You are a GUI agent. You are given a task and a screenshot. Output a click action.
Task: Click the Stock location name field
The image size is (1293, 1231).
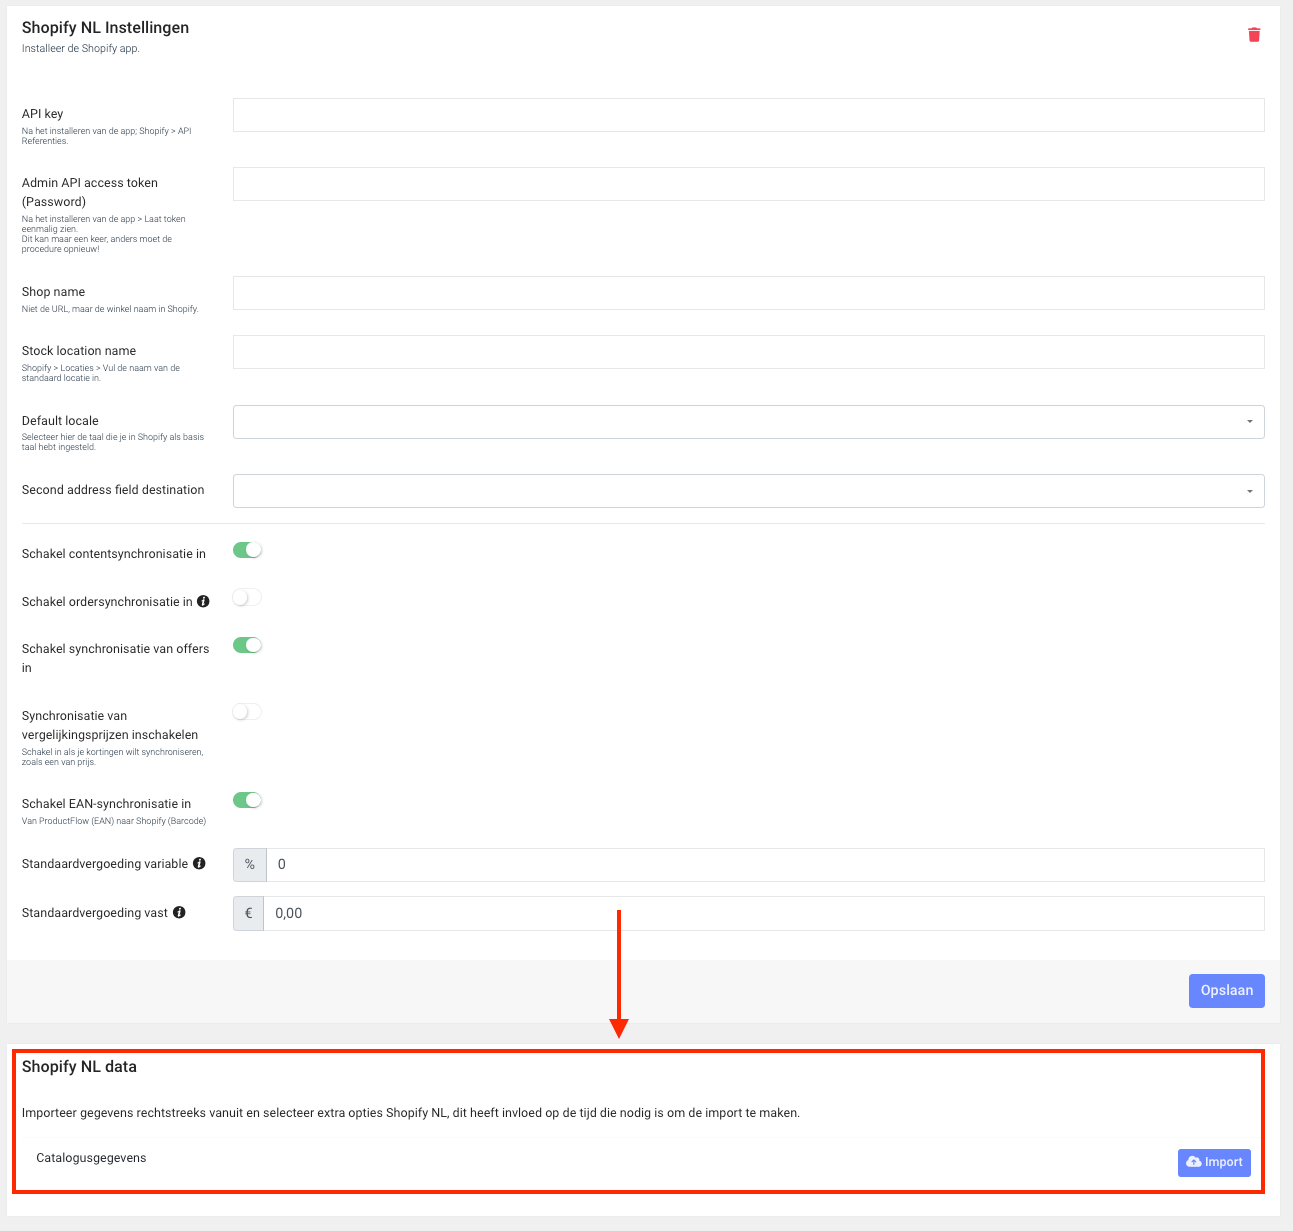click(x=749, y=352)
